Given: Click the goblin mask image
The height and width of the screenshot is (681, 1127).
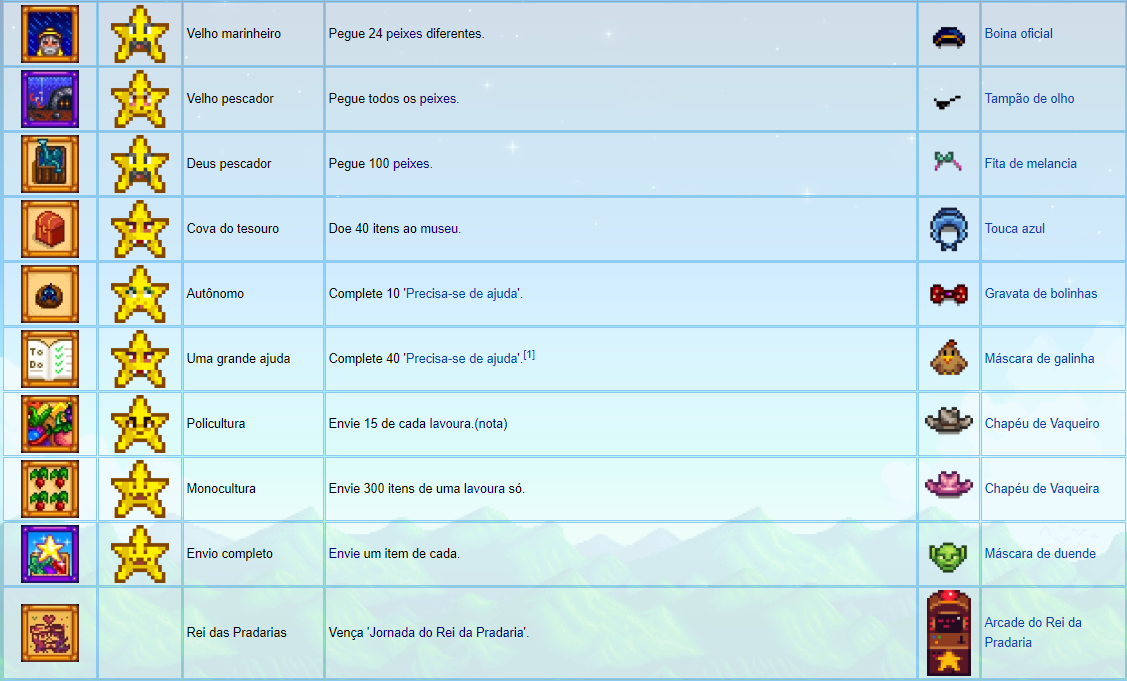Looking at the screenshot, I should pyautogui.click(x=949, y=555).
